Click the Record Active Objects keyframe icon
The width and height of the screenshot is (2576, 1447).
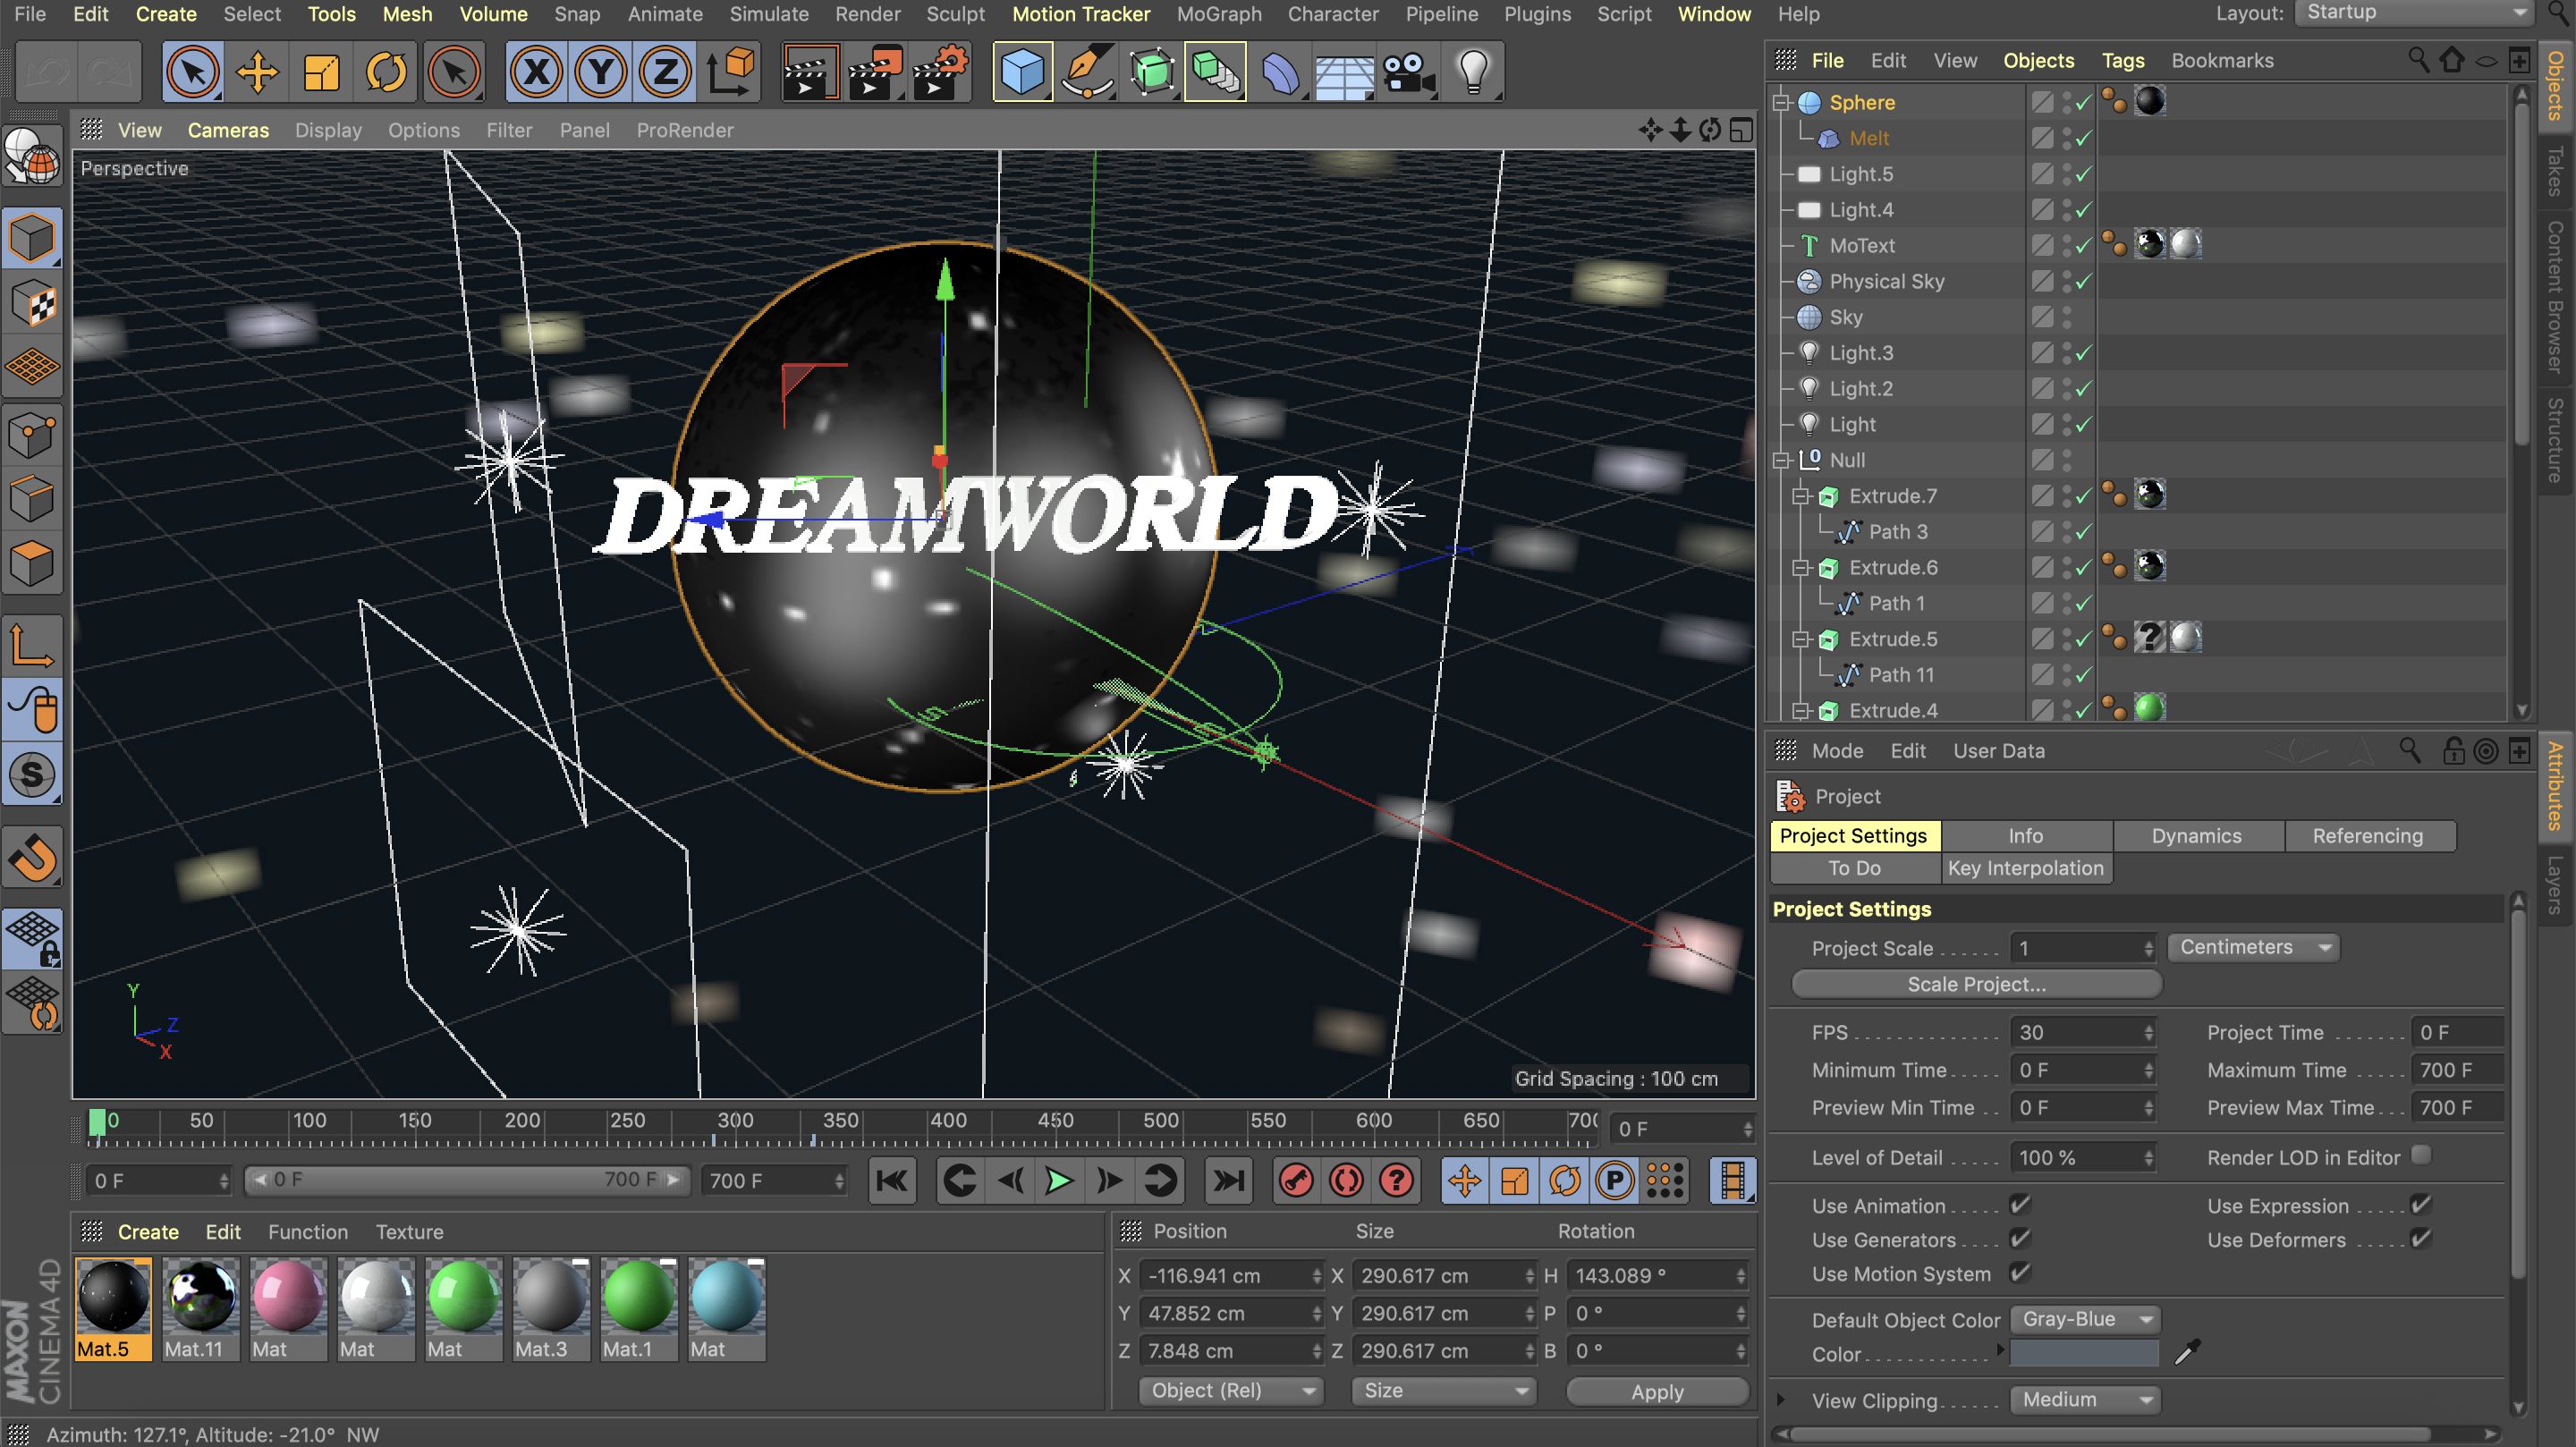tap(1296, 1181)
